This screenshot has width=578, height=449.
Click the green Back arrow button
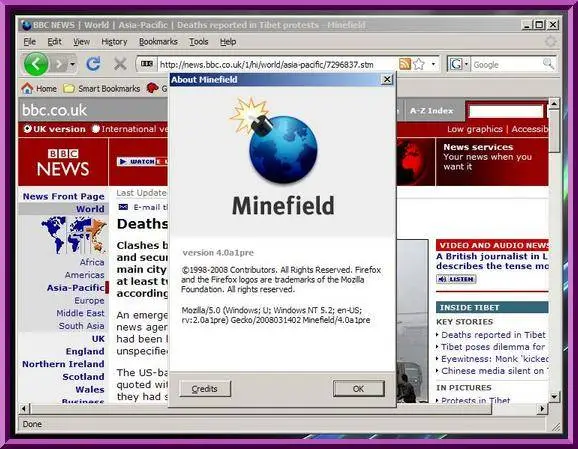coord(36,64)
